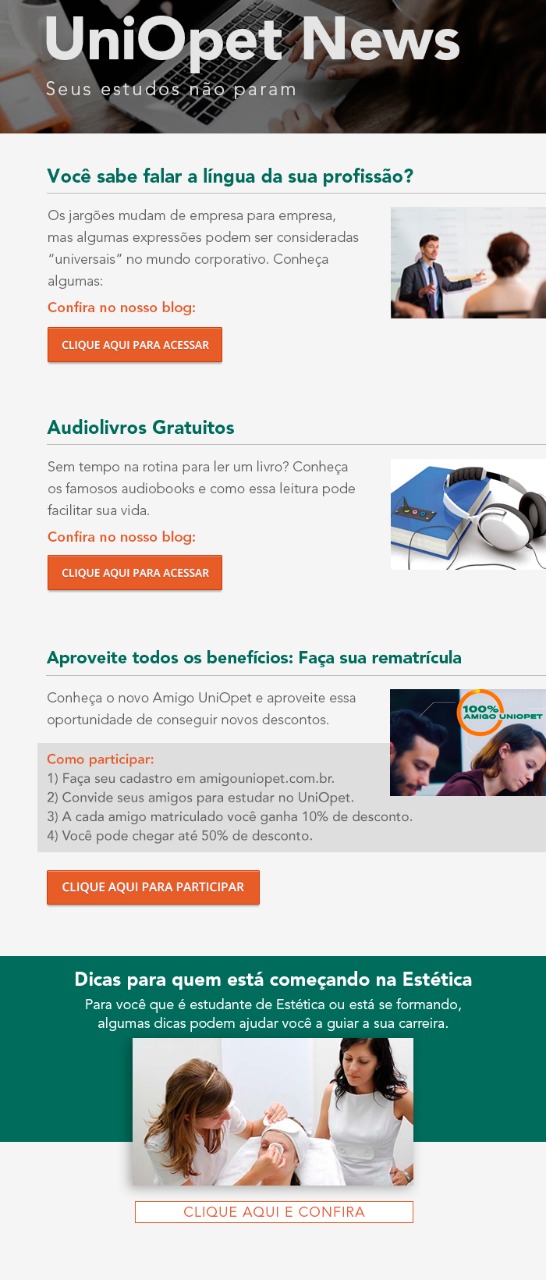This screenshot has height=1280, width=546.
Task: Click the headphones and book image
Action: pyautogui.click(x=468, y=515)
